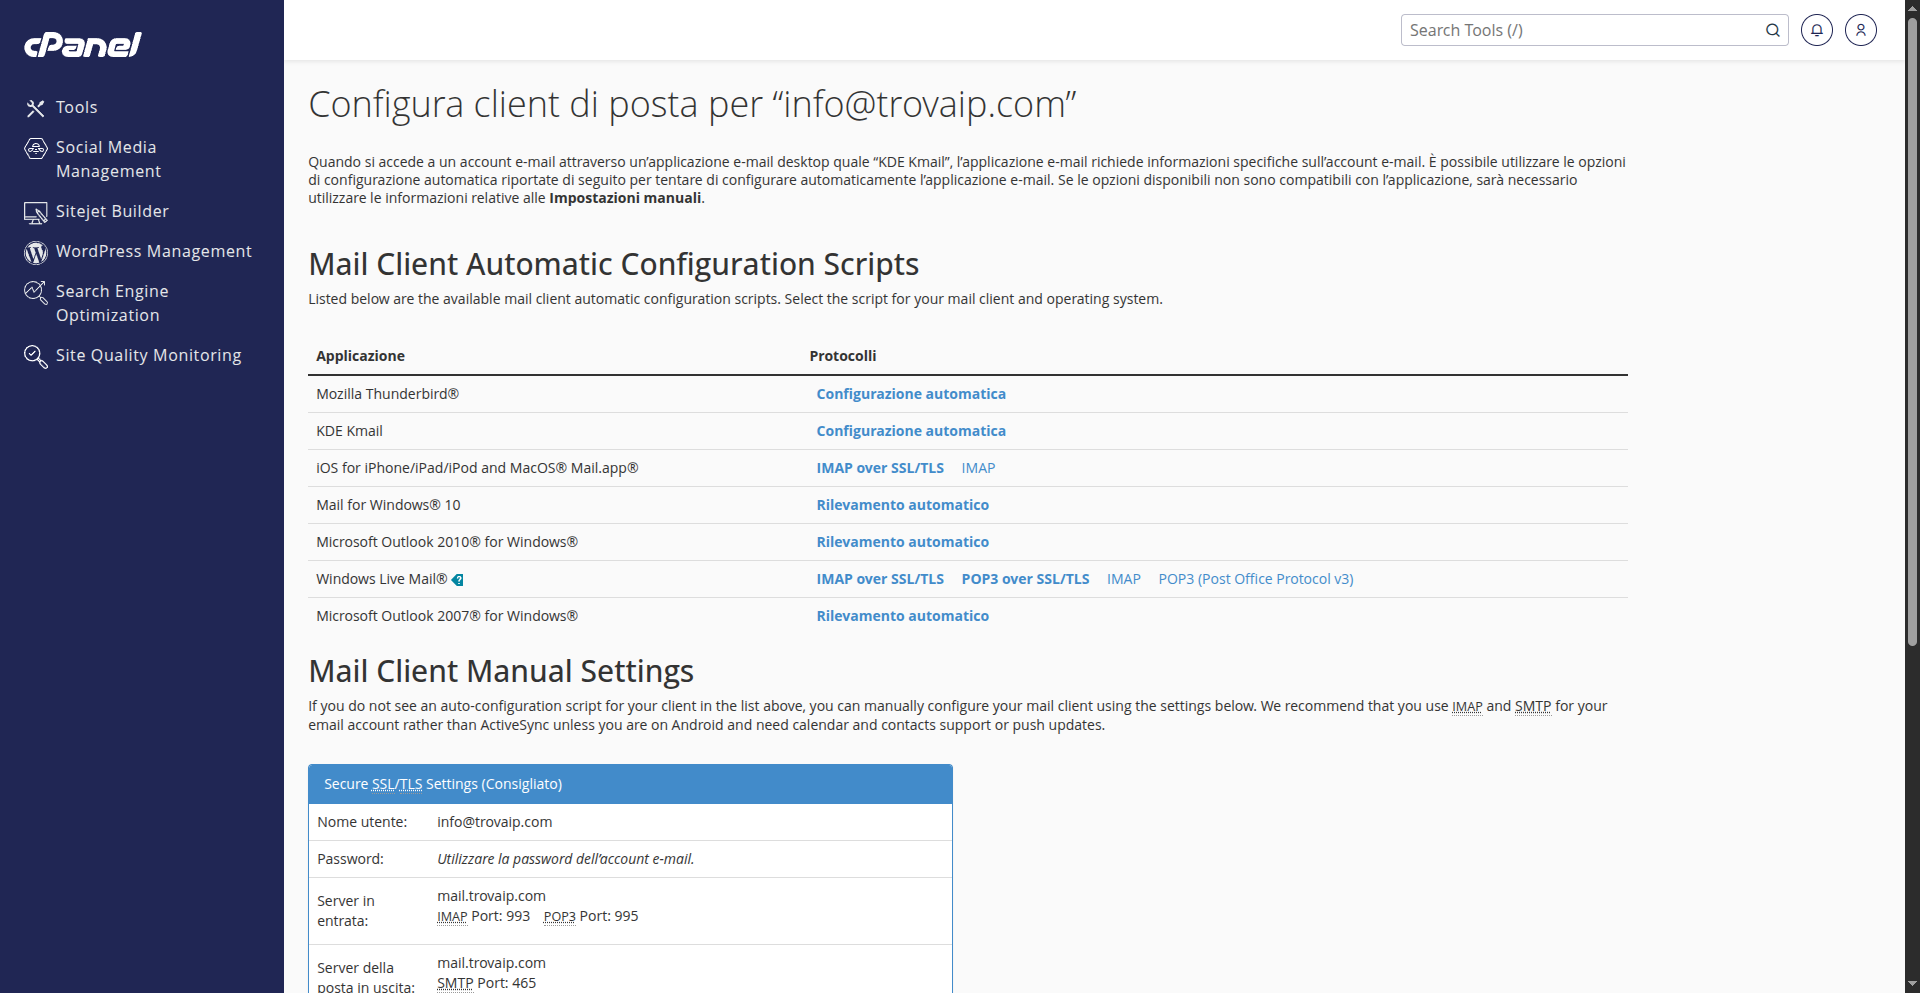Click the SMTP Port: 465 value

click(x=487, y=983)
